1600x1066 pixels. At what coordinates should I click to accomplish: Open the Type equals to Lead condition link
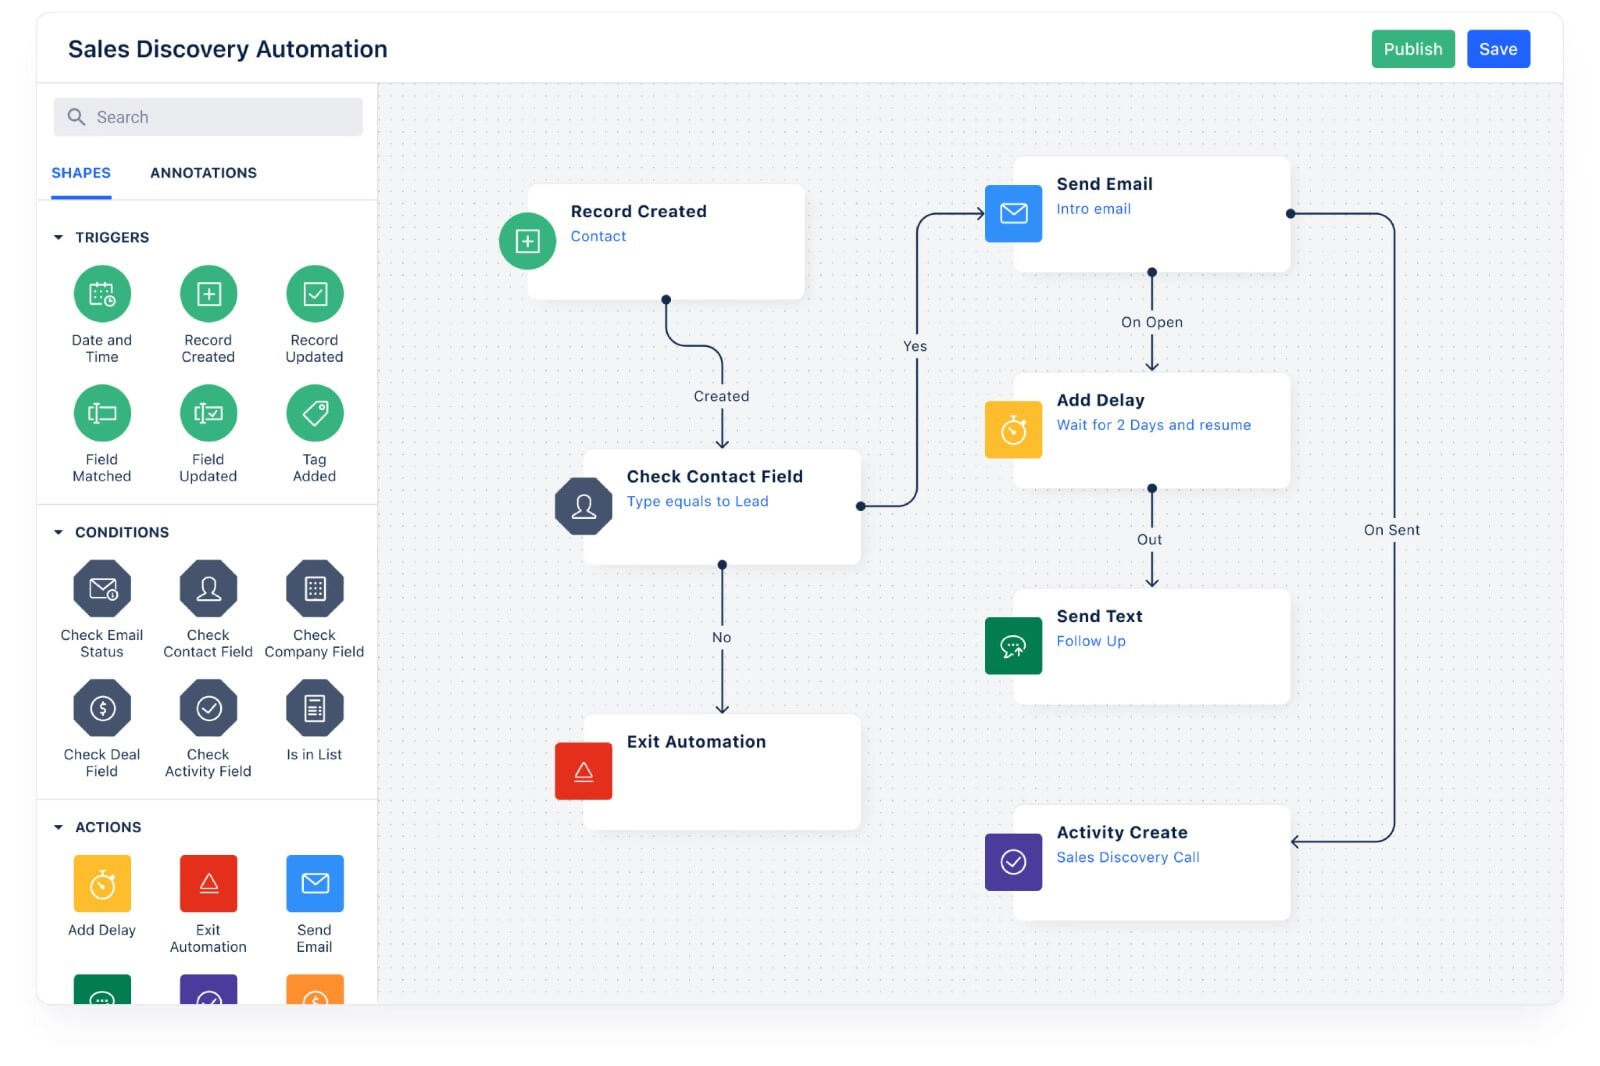697,501
